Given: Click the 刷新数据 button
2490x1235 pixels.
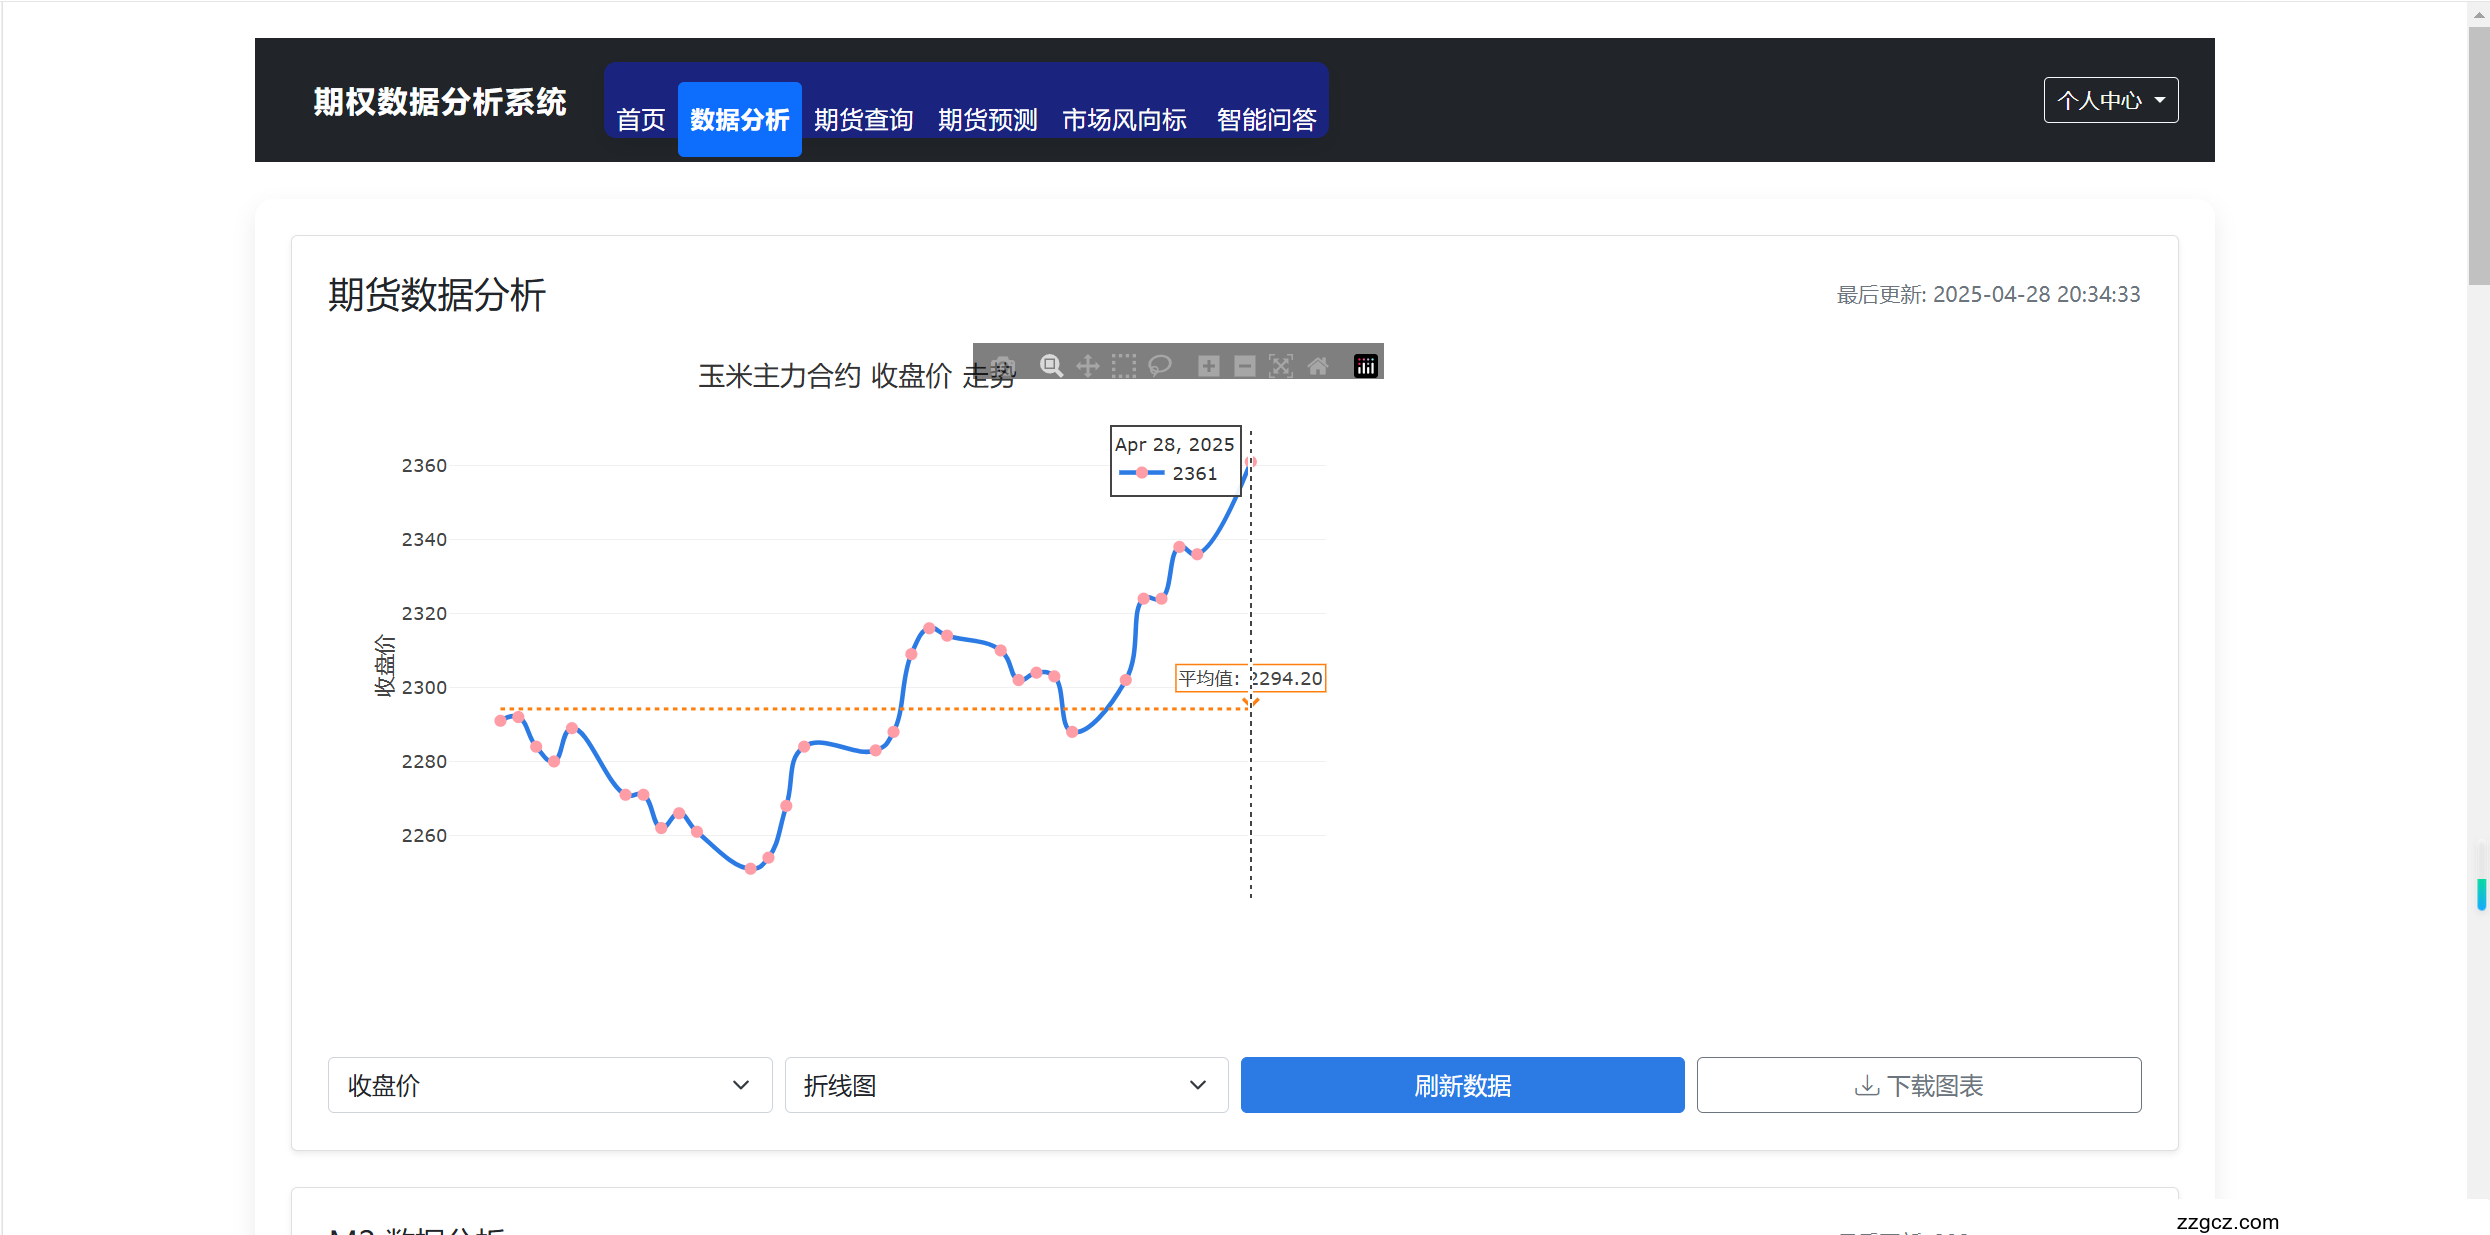Looking at the screenshot, I should (x=1461, y=1085).
